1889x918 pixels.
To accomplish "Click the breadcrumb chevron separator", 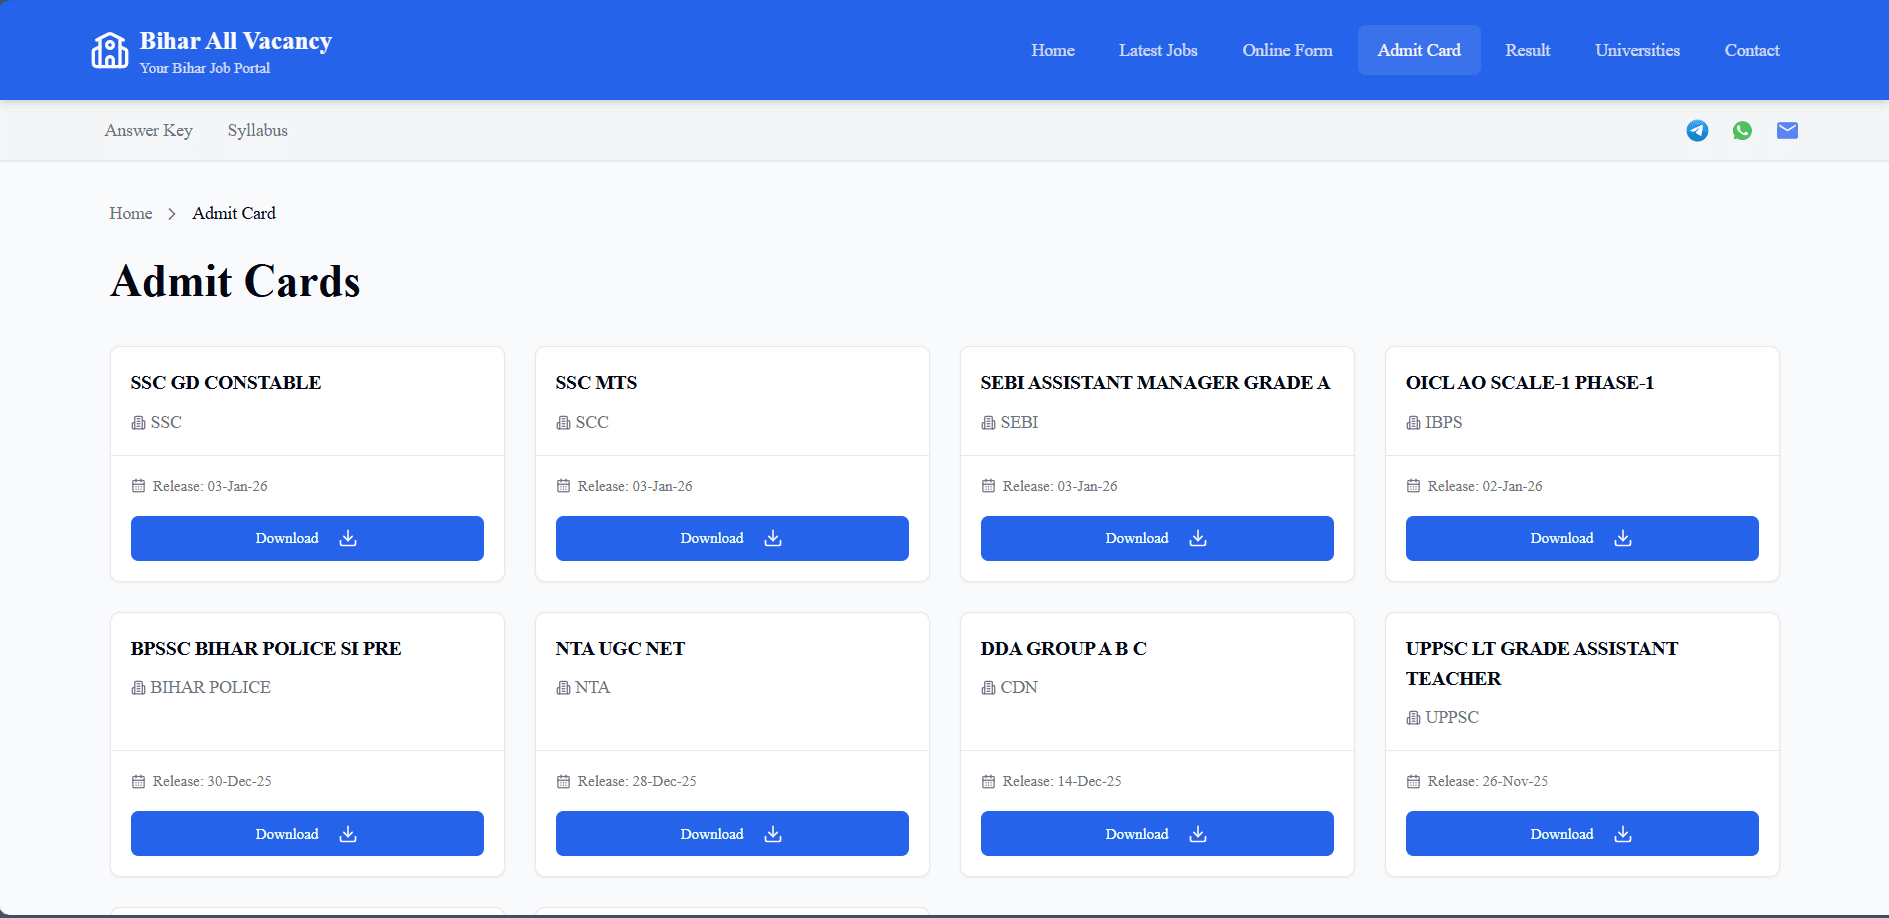I will pos(172,214).
